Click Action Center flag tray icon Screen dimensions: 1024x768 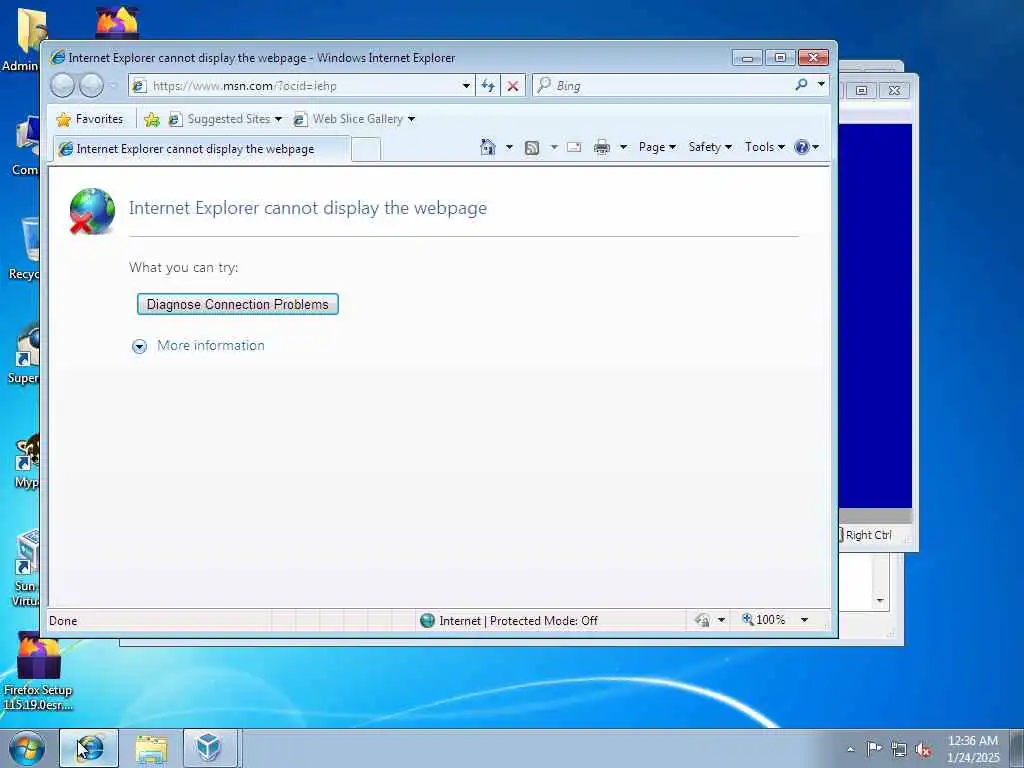coord(873,749)
